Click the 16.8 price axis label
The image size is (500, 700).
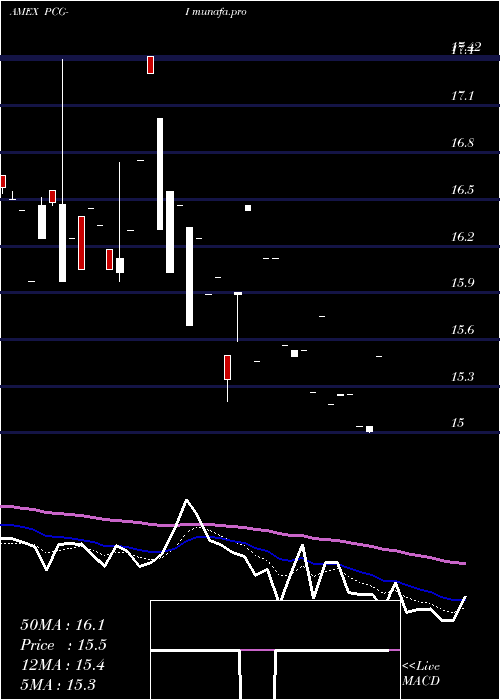pyautogui.click(x=462, y=143)
